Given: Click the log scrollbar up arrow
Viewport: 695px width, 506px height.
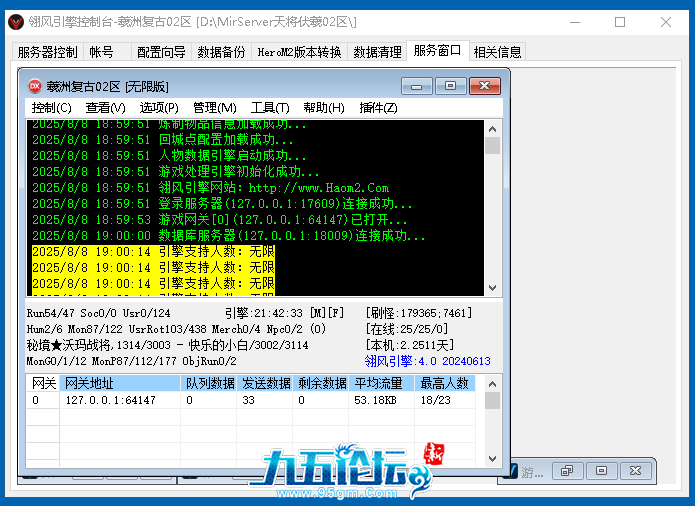Looking at the screenshot, I should pyautogui.click(x=492, y=129).
